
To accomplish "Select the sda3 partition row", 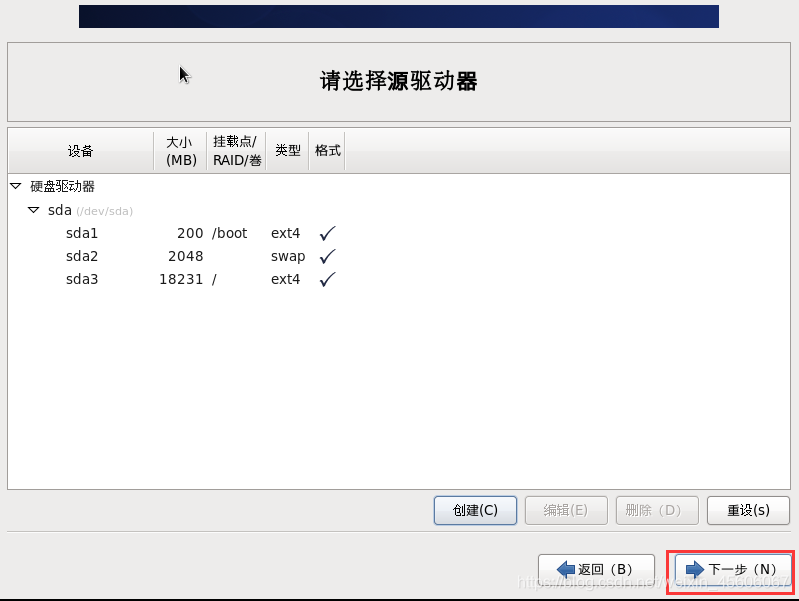I will [x=399, y=279].
